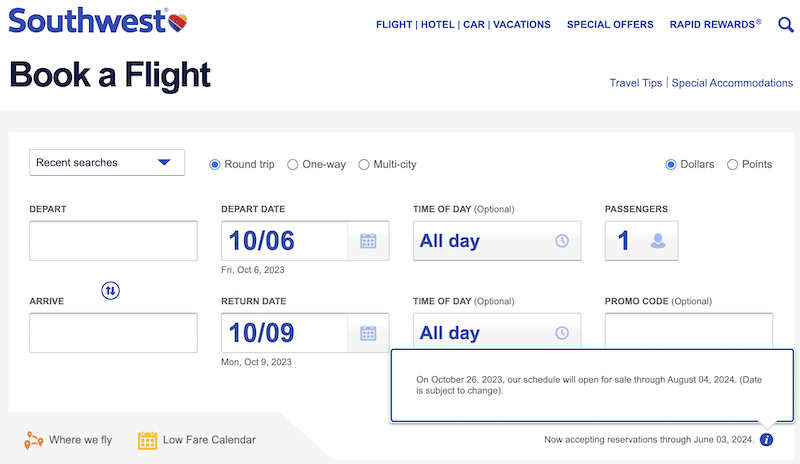Open the Low Fare Calendar icon

point(147,440)
